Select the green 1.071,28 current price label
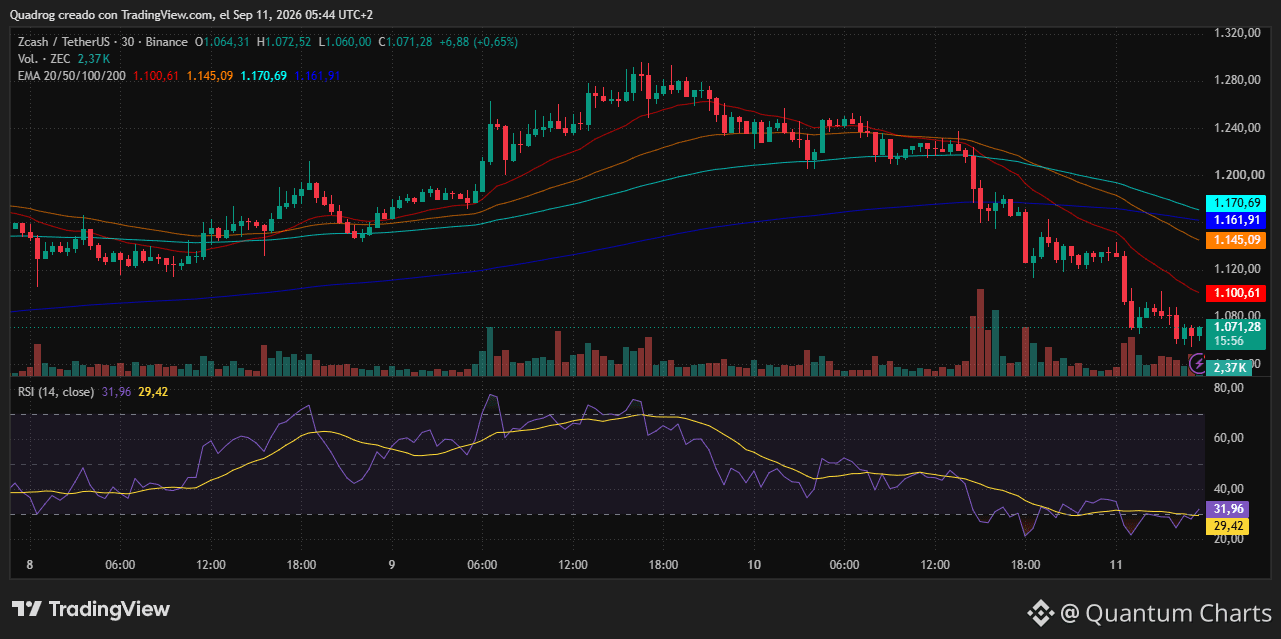Image resolution: width=1281 pixels, height=639 pixels. [x=1236, y=327]
